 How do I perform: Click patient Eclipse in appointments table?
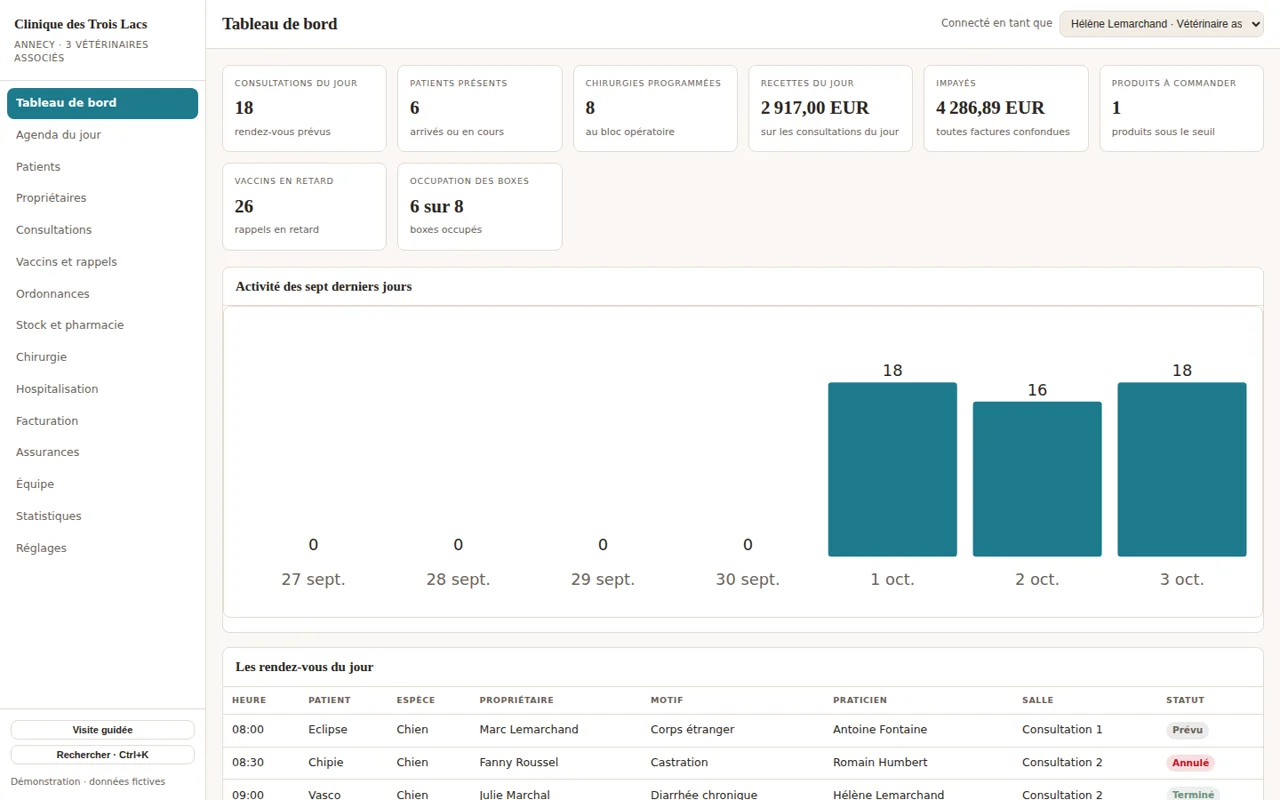(x=328, y=730)
